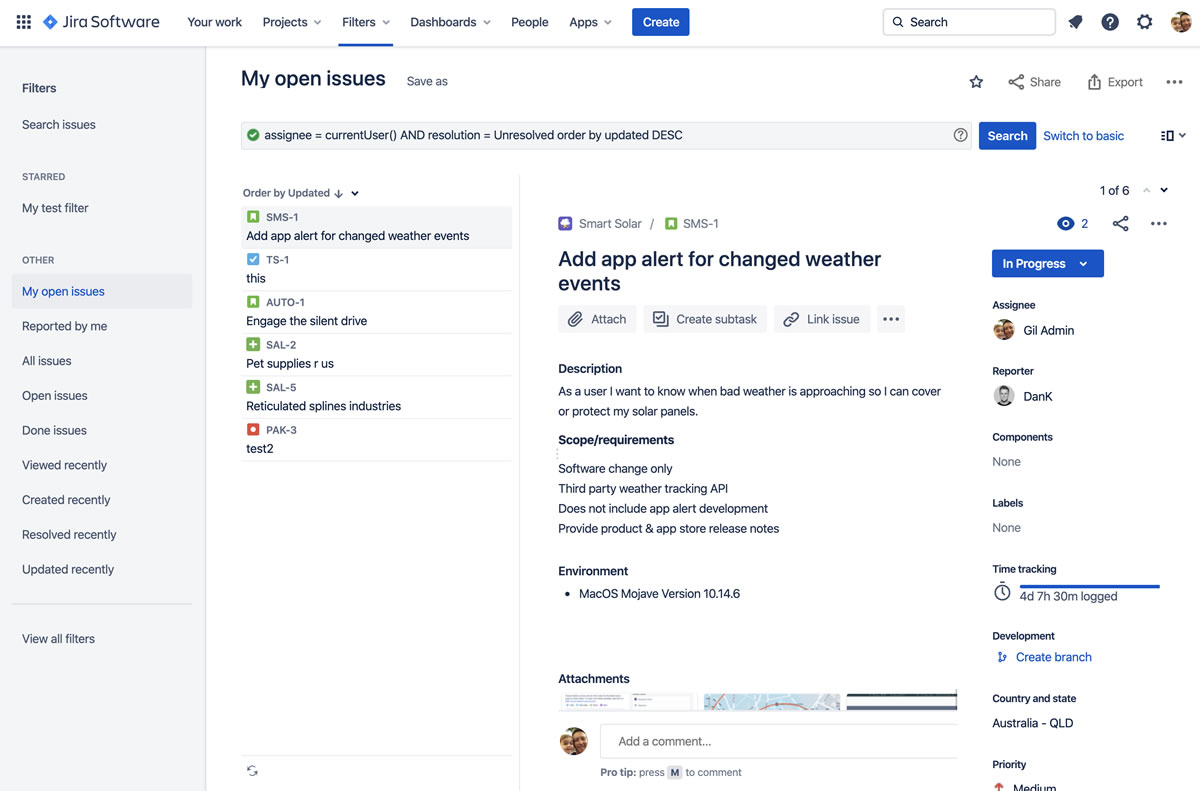Screen dimensions: 1200x791
Task: Click the Attach button
Action: tap(598, 319)
